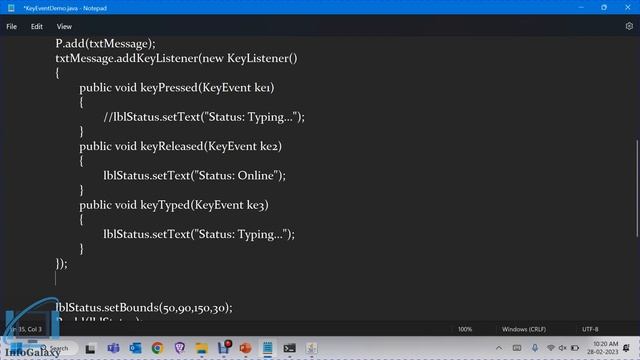Open the notification bell icon

(x=627, y=348)
